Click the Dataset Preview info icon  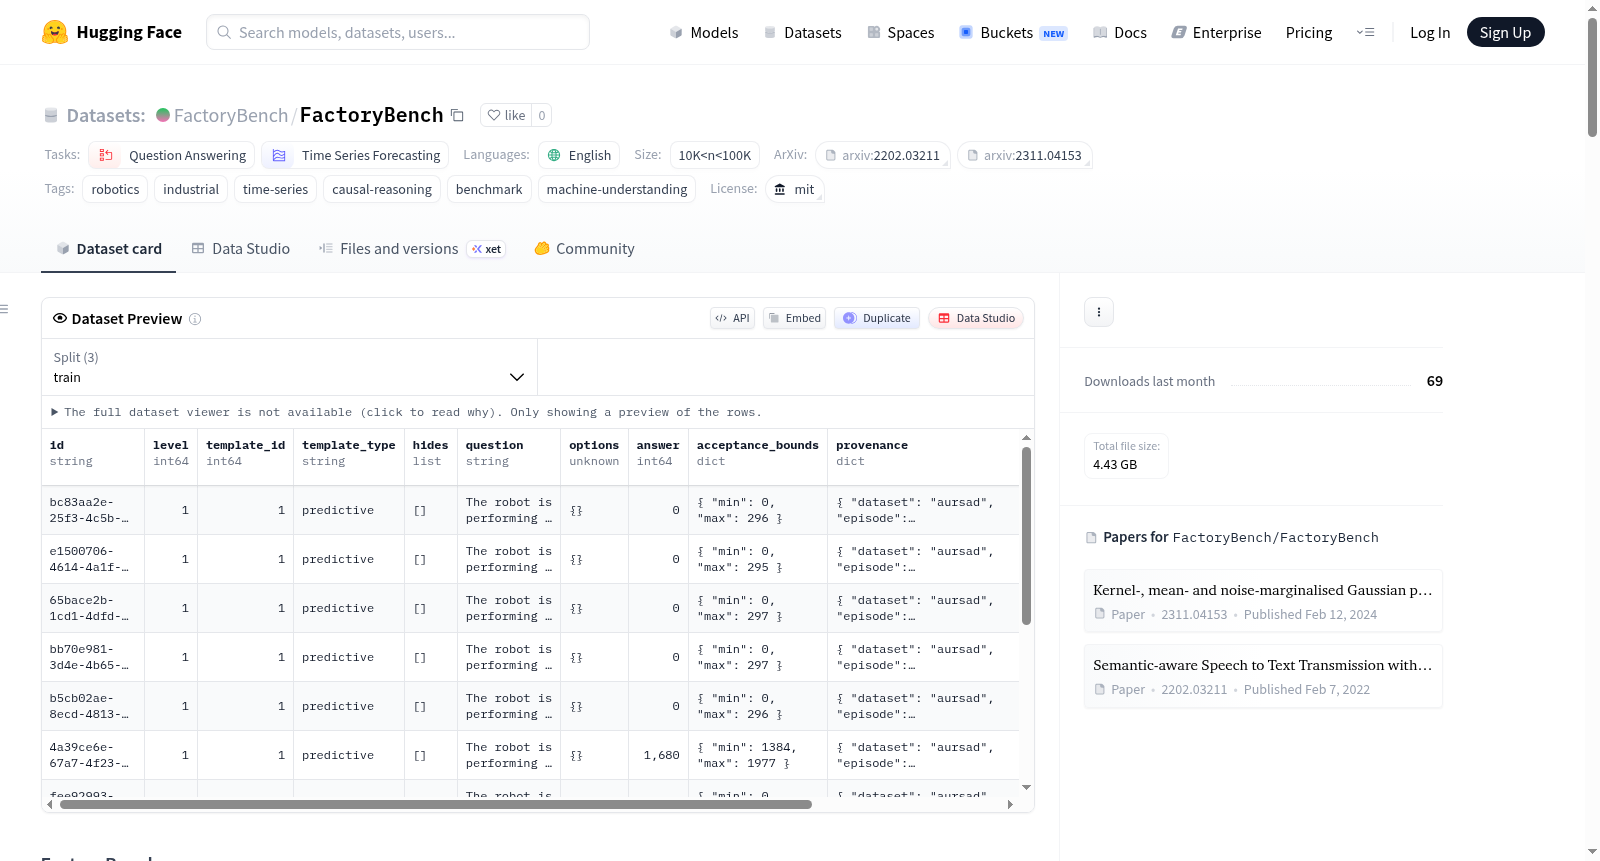click(x=195, y=319)
